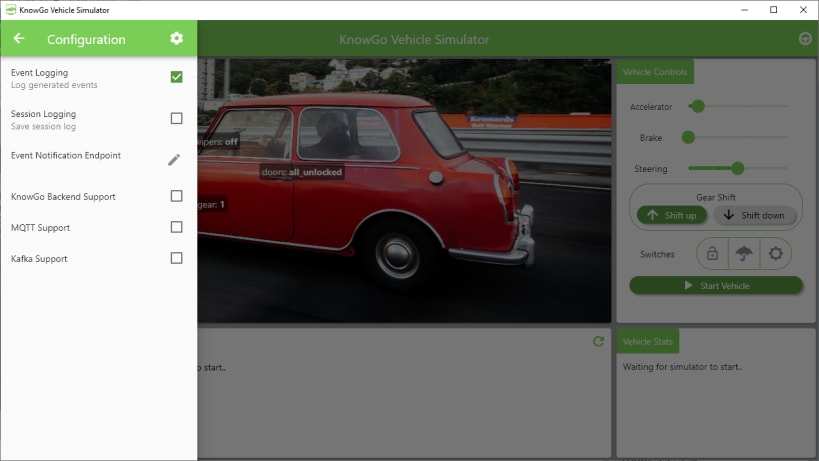Click the Shift down button

coord(755,215)
